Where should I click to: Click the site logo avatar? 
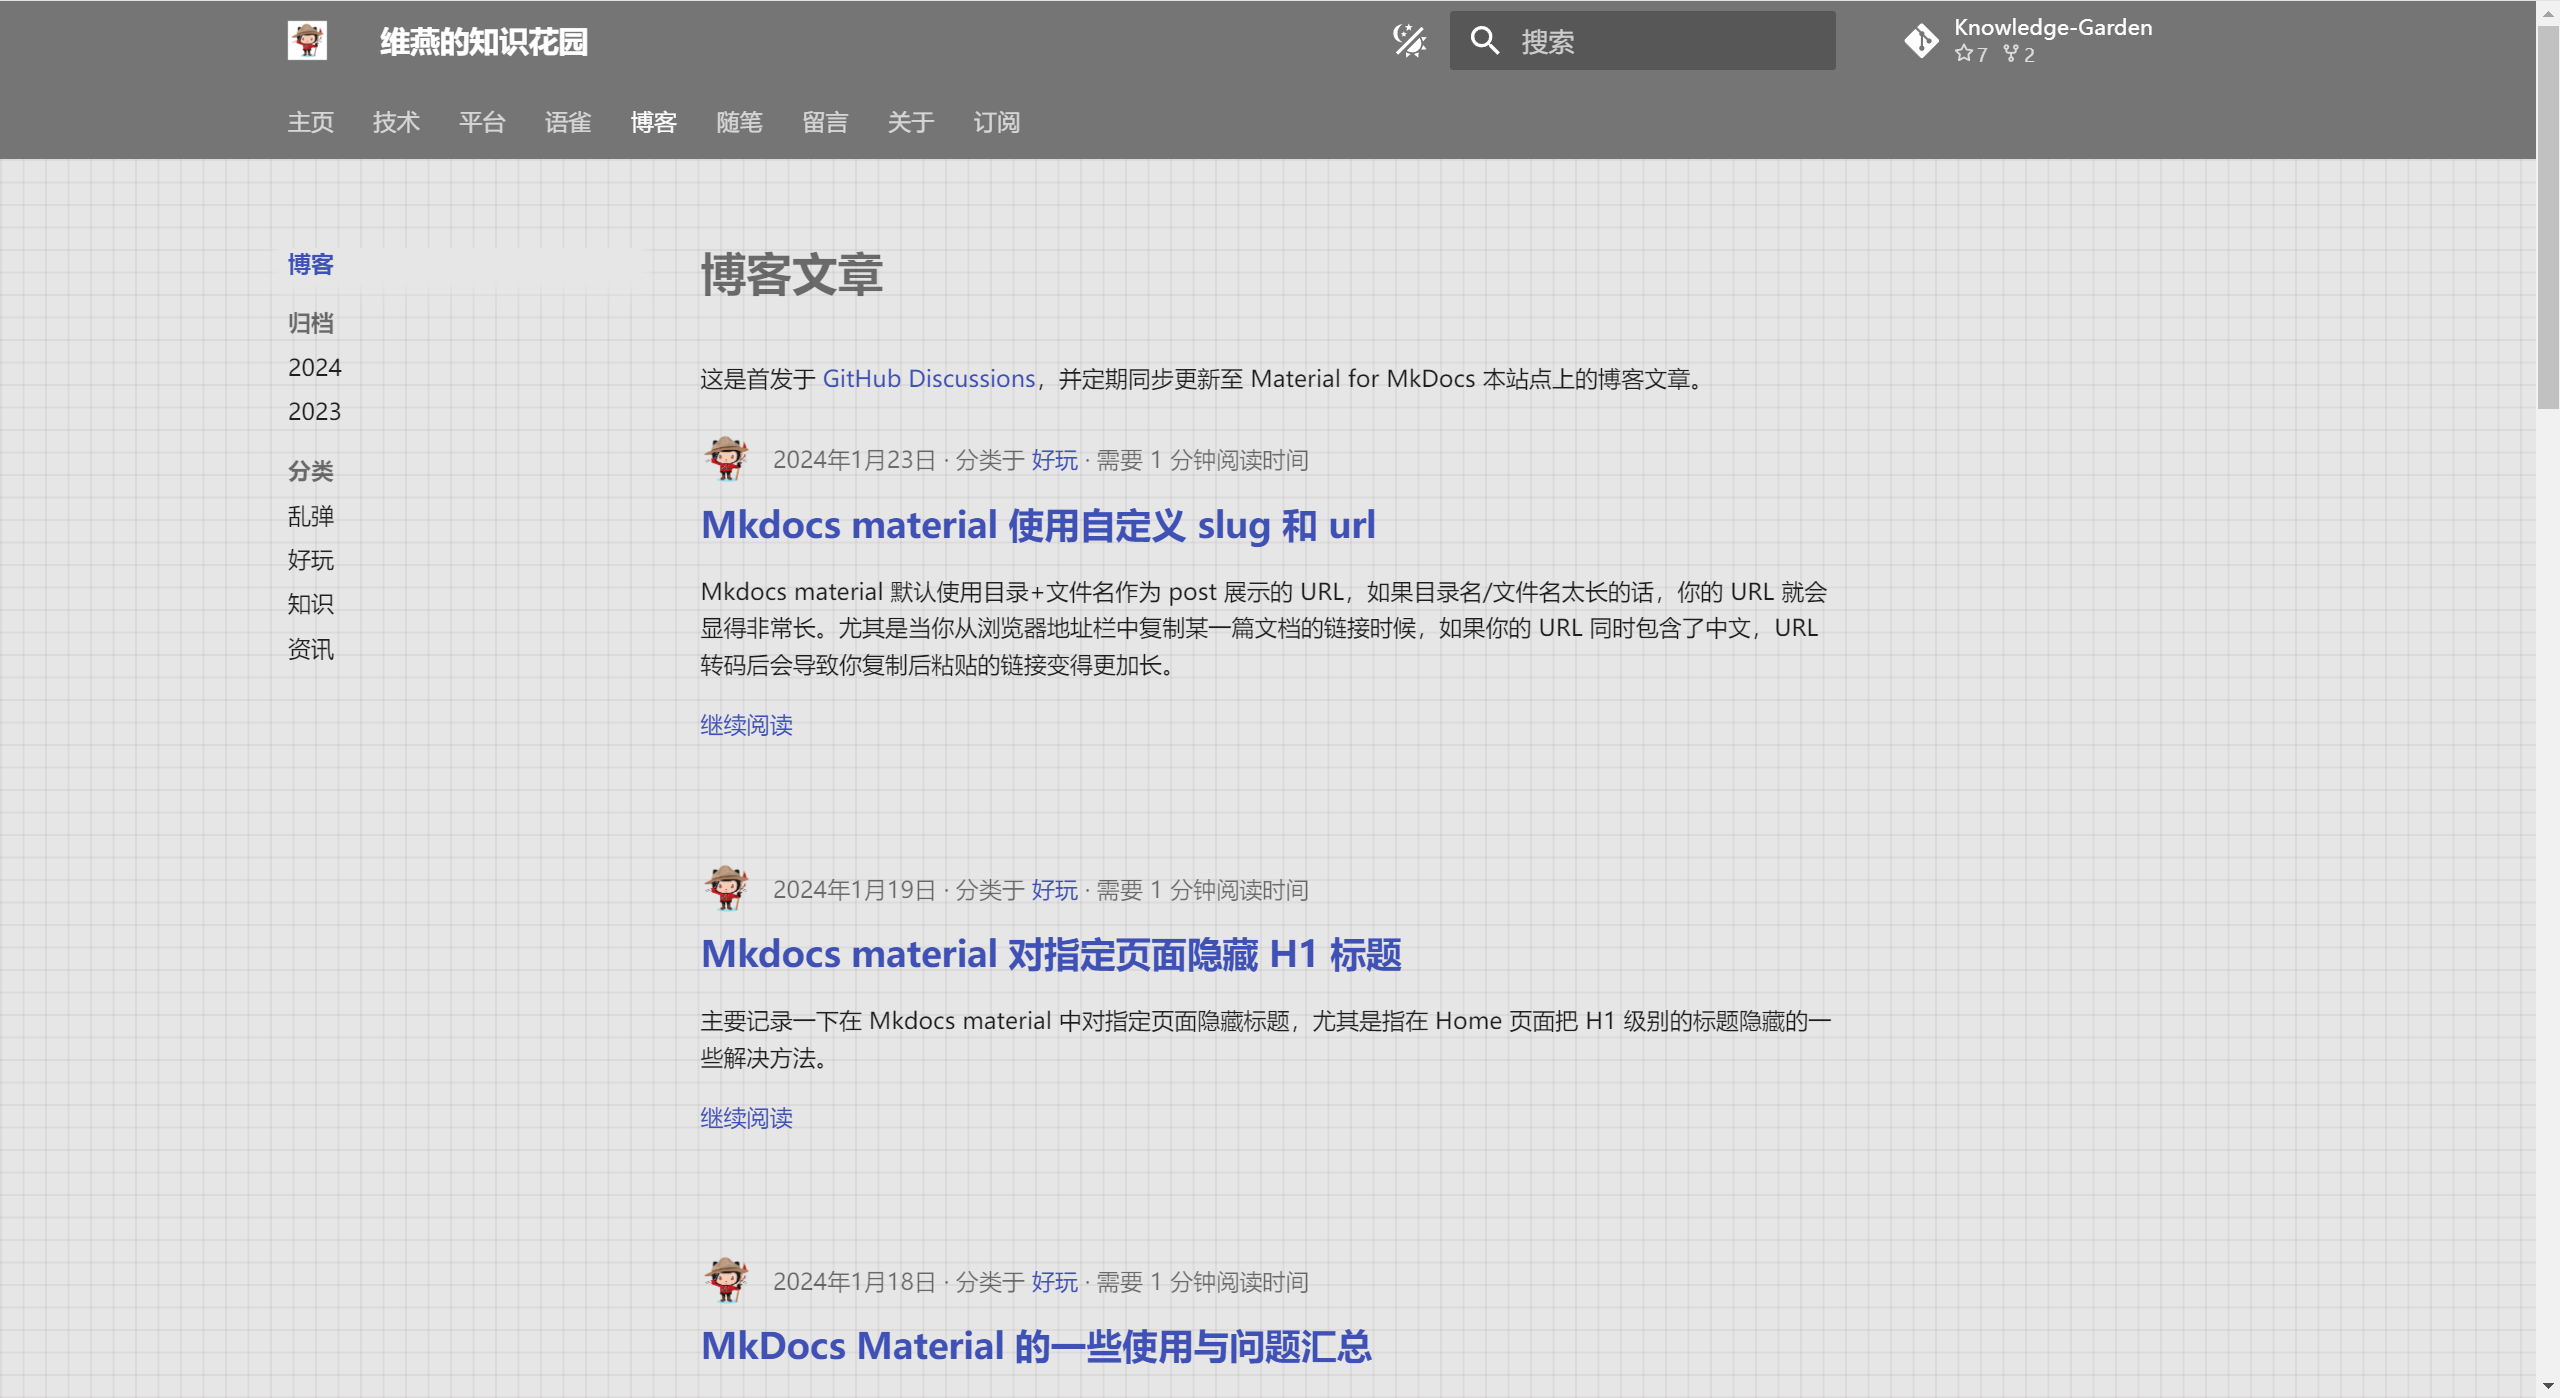tap(307, 41)
